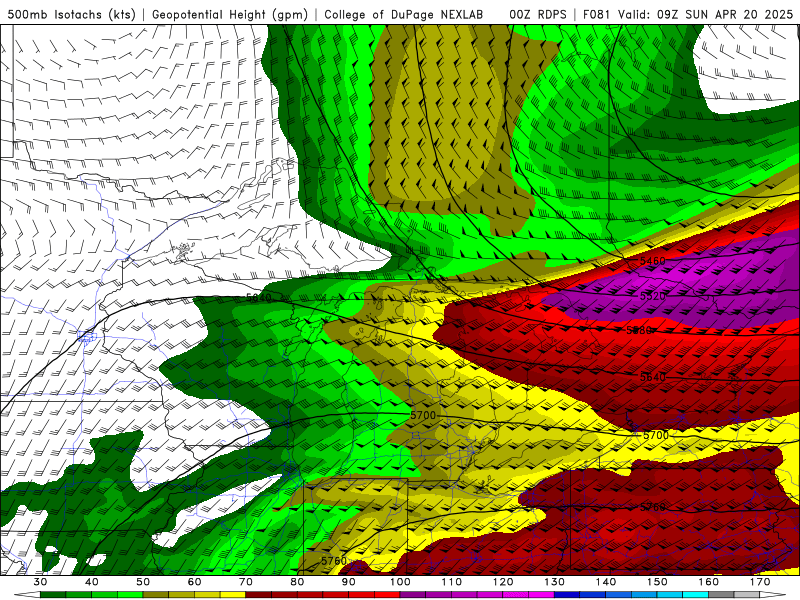Click the bright red swatch just before 100

click(x=387, y=595)
